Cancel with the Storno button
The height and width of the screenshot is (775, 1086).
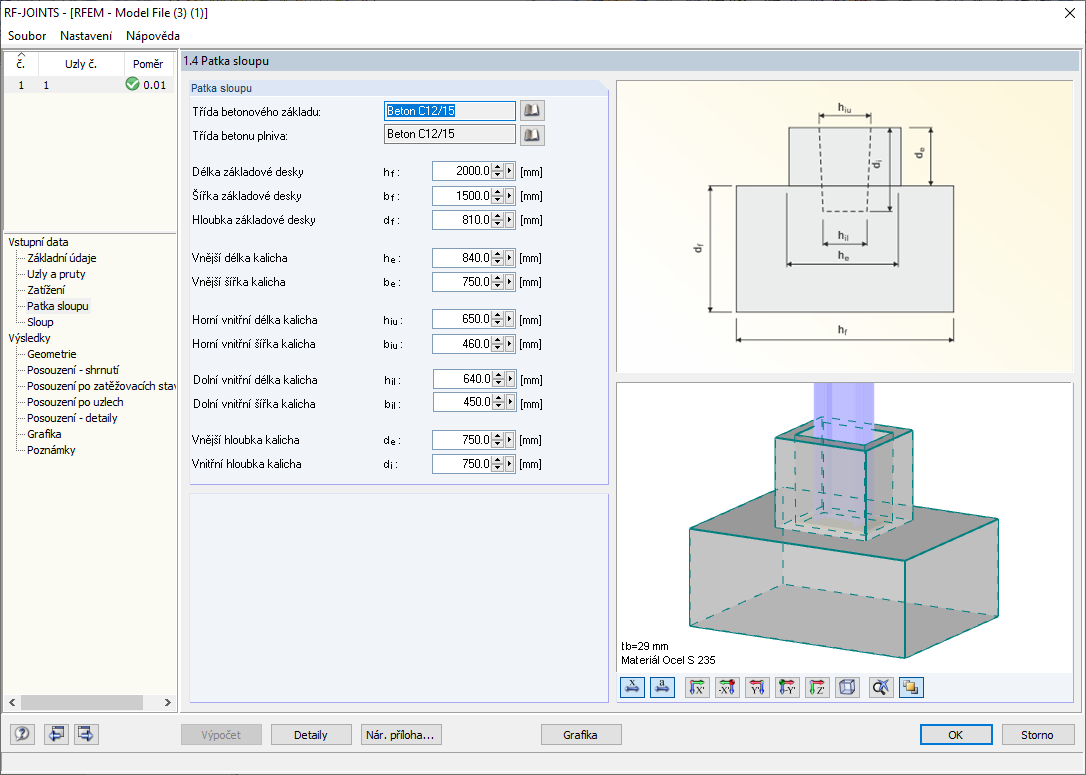(1038, 735)
